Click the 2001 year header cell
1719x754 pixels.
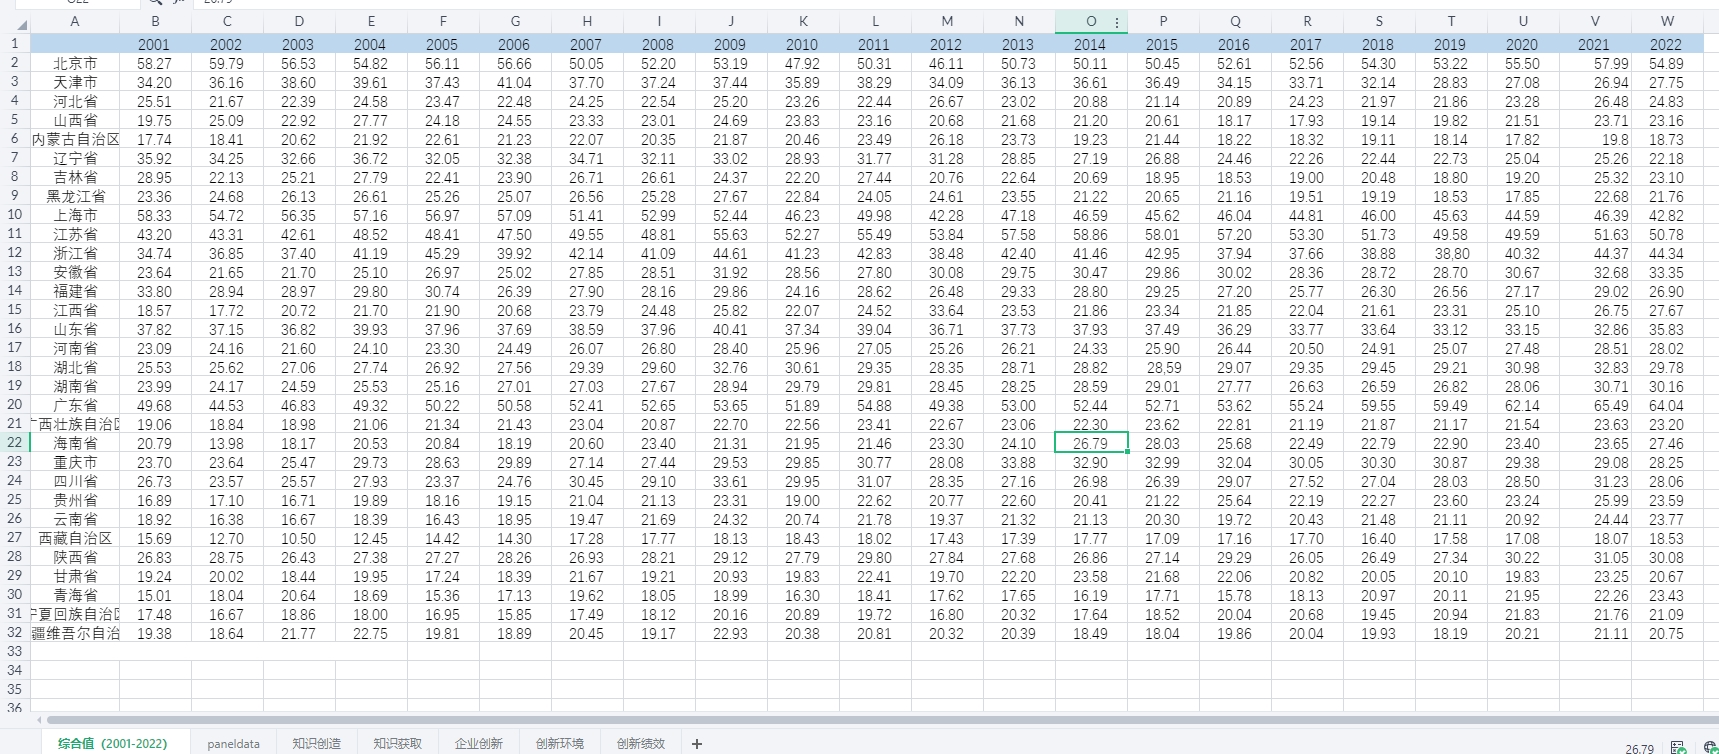[155, 44]
